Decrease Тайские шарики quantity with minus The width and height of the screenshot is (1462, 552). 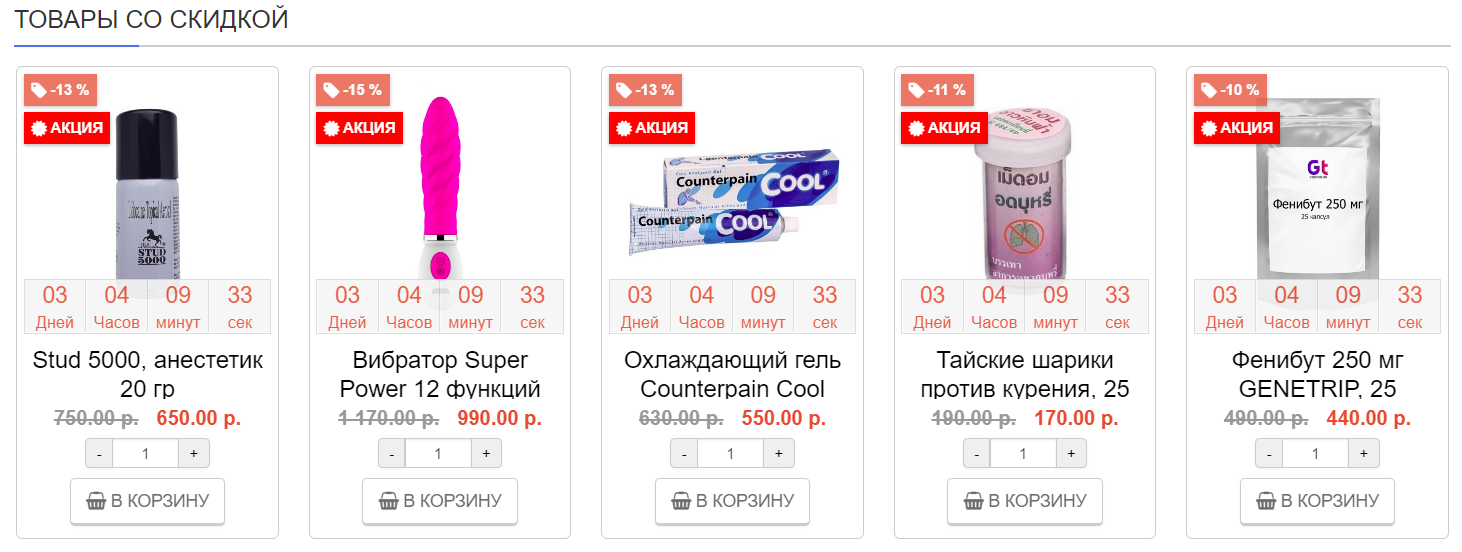(x=977, y=454)
